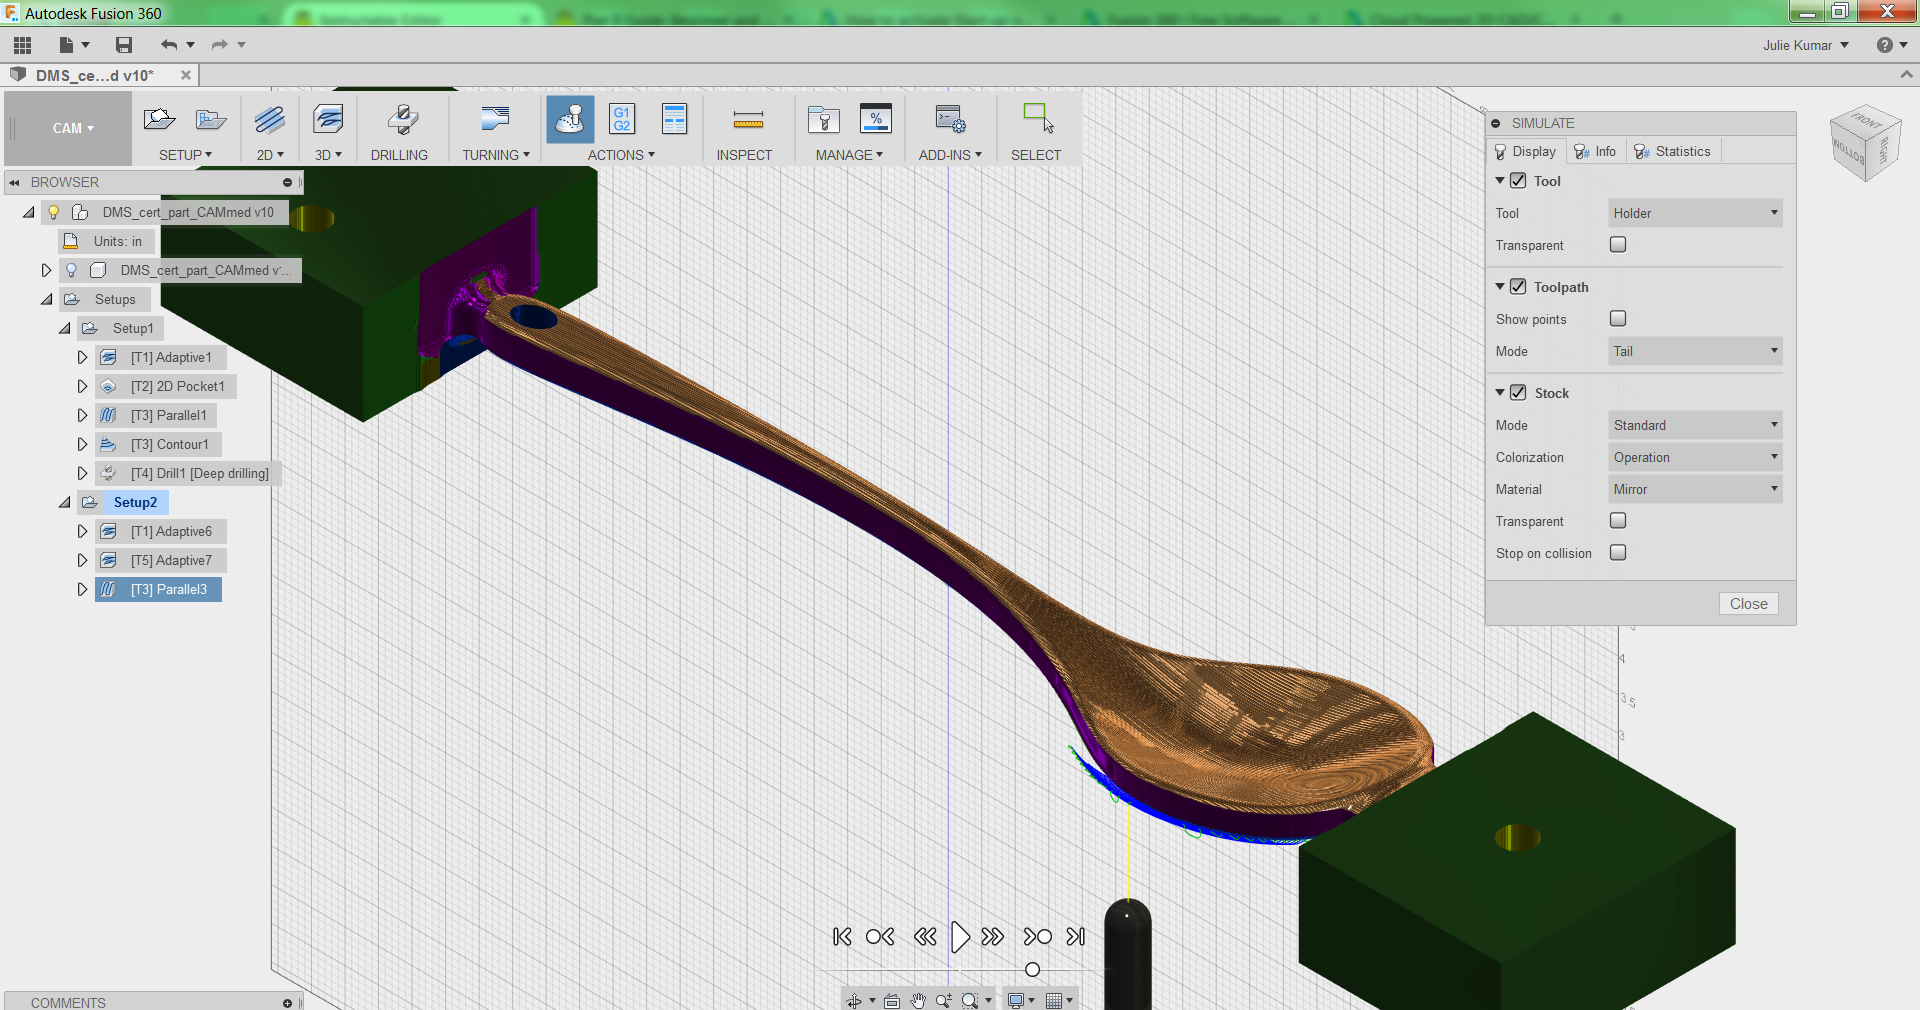
Task: Open the Stock Mode Standard dropdown
Action: [x=1695, y=425]
